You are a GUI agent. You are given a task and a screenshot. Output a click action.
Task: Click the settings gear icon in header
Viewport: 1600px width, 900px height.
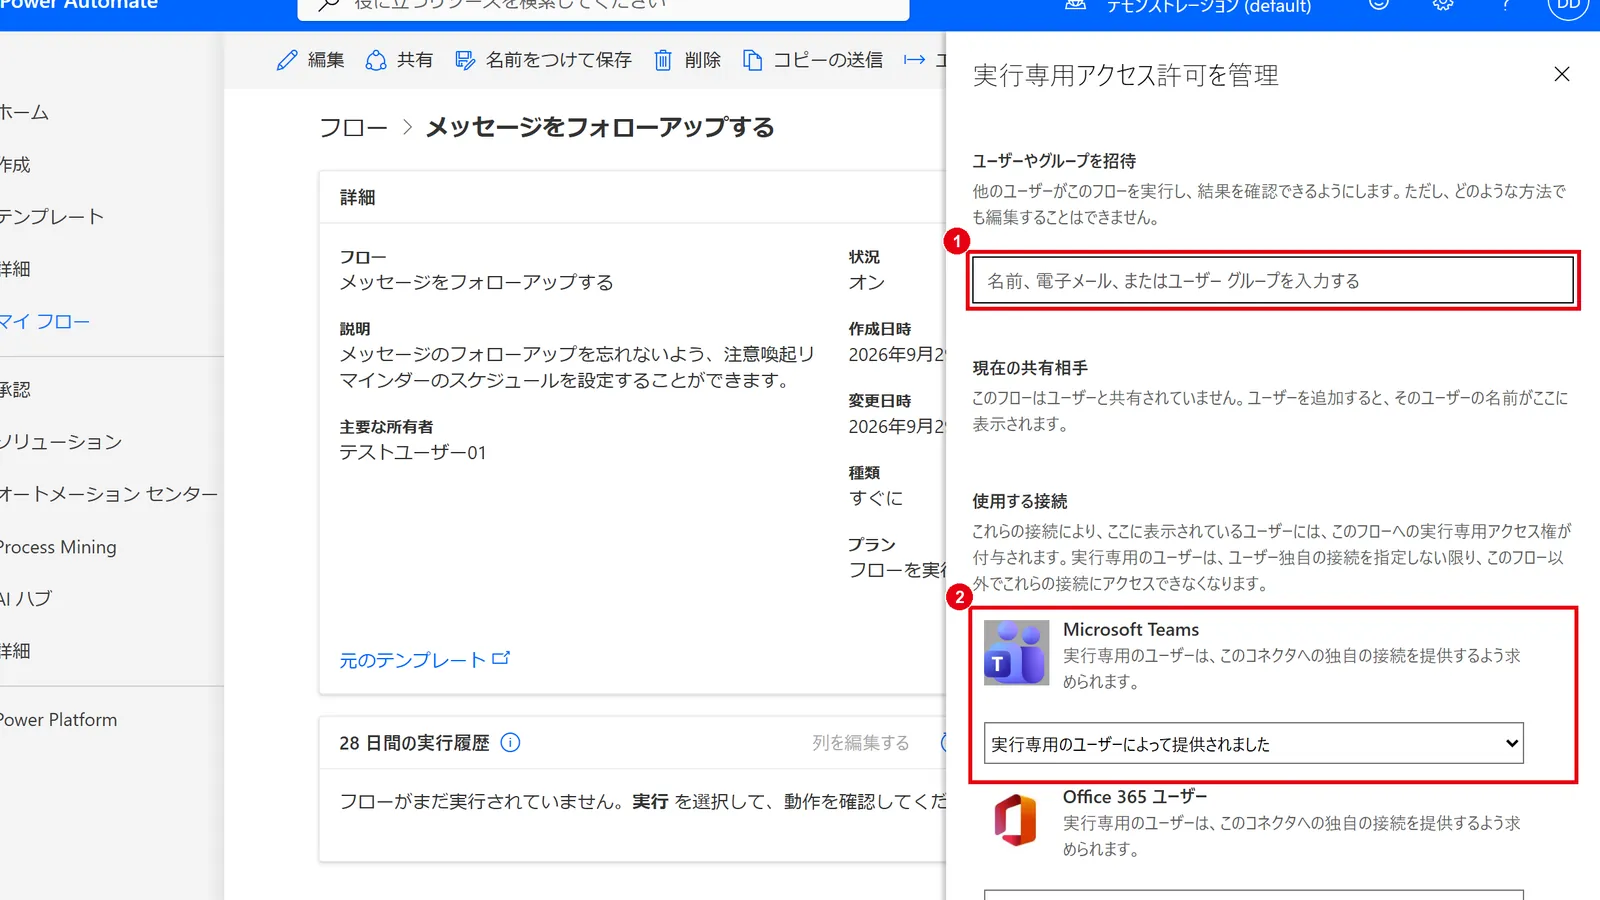[1442, 4]
